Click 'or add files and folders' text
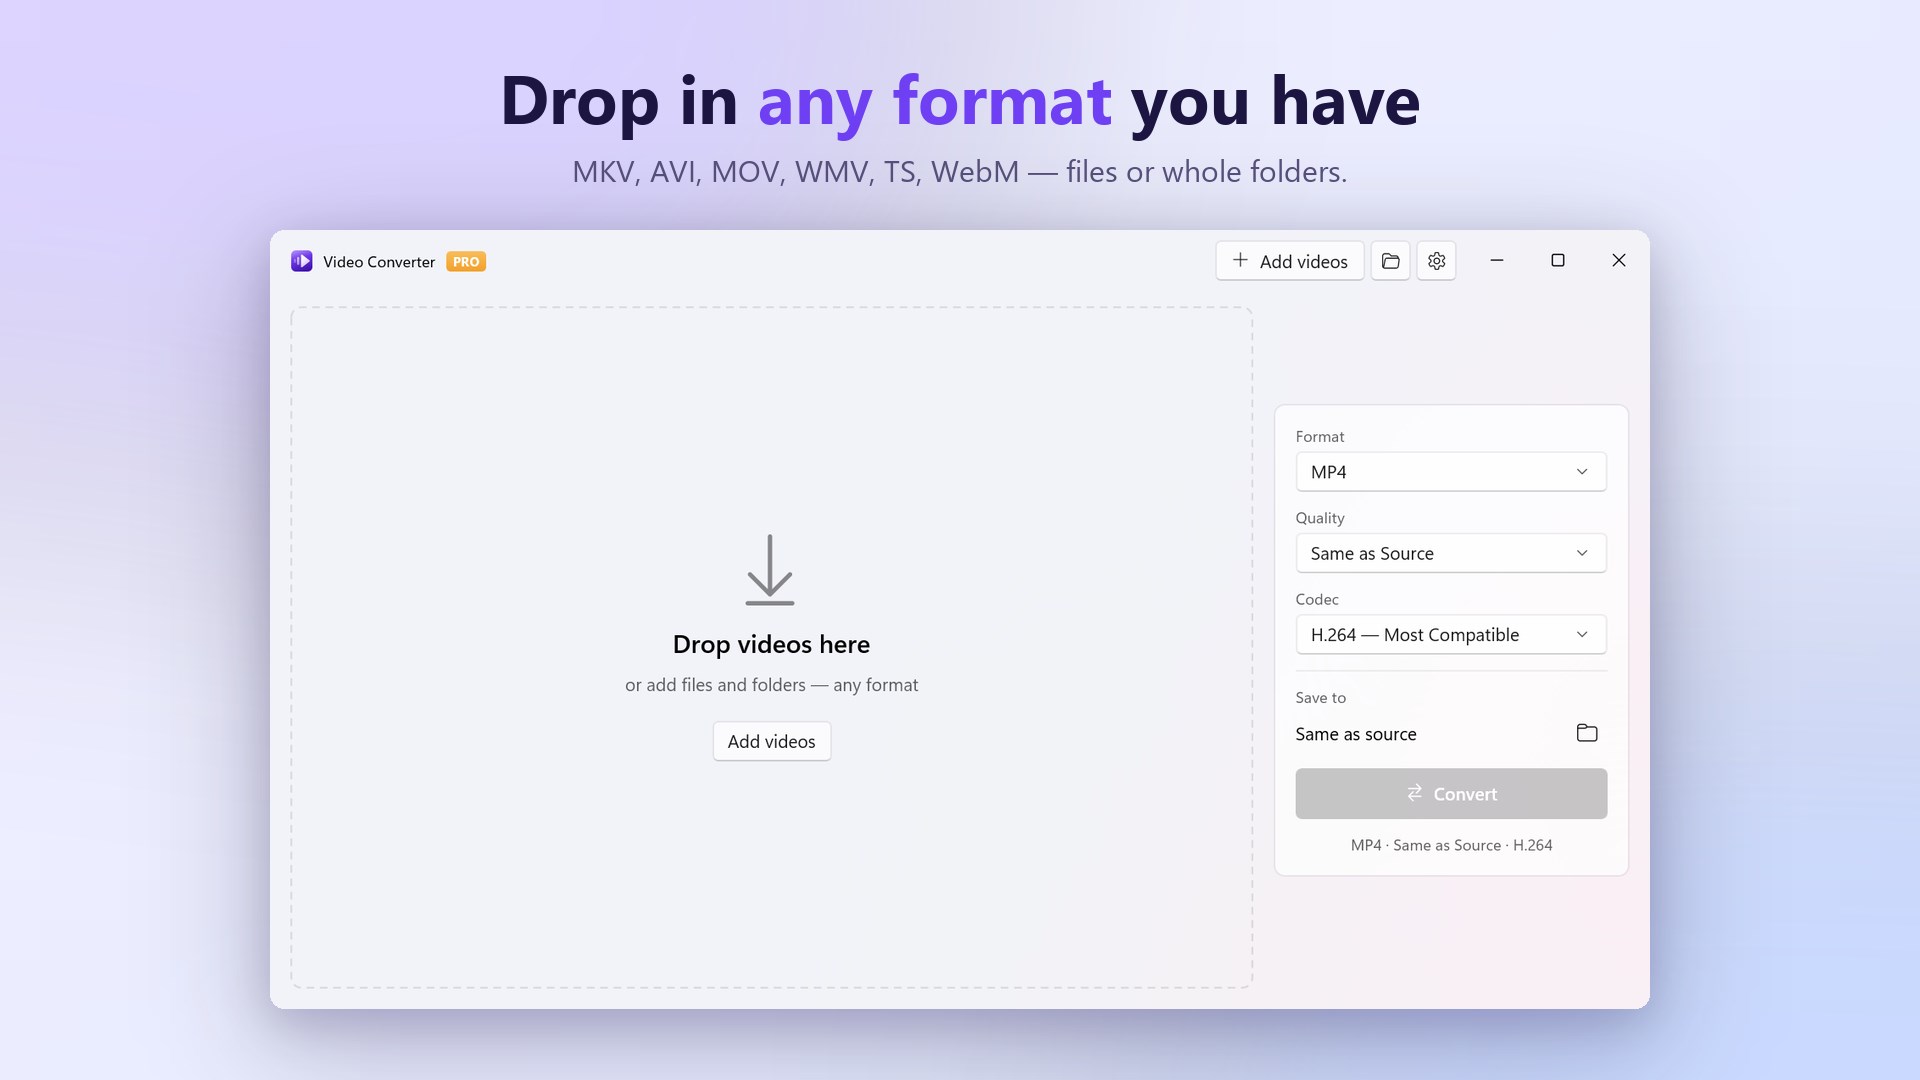The image size is (1920, 1080). pyautogui.click(x=771, y=685)
